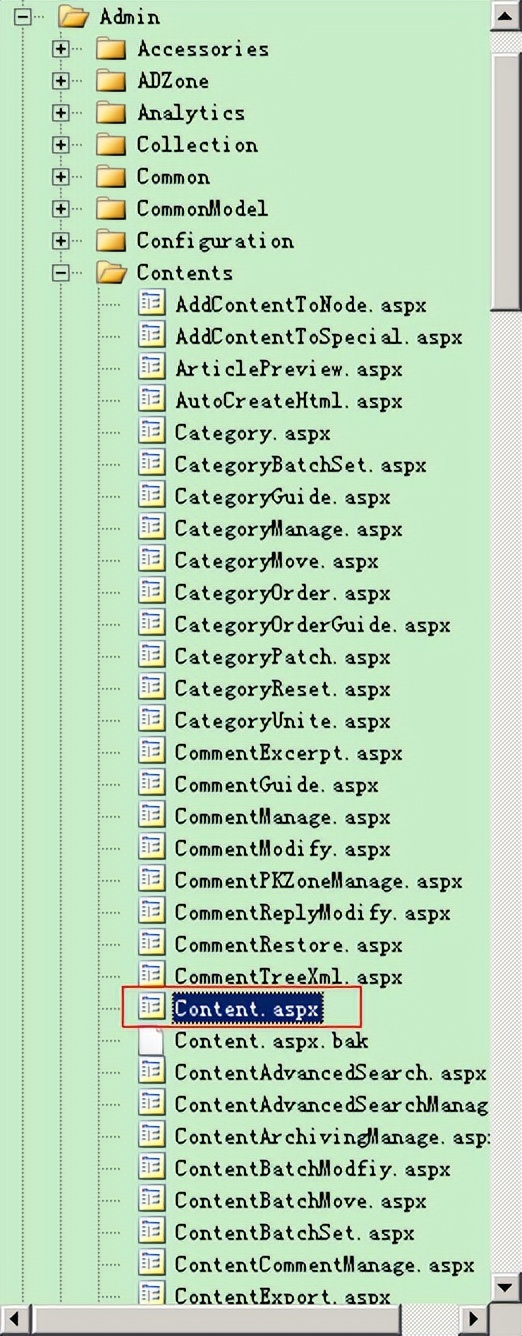Click the vertical scrollbar up arrow

[505, 16]
